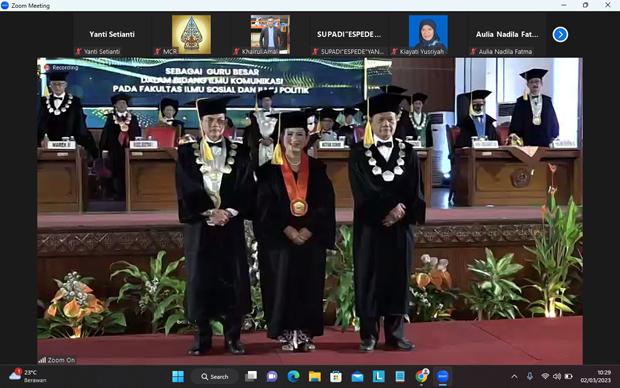This screenshot has height=388, width=620.
Task: Open the Windows Start menu
Action: coord(178,377)
